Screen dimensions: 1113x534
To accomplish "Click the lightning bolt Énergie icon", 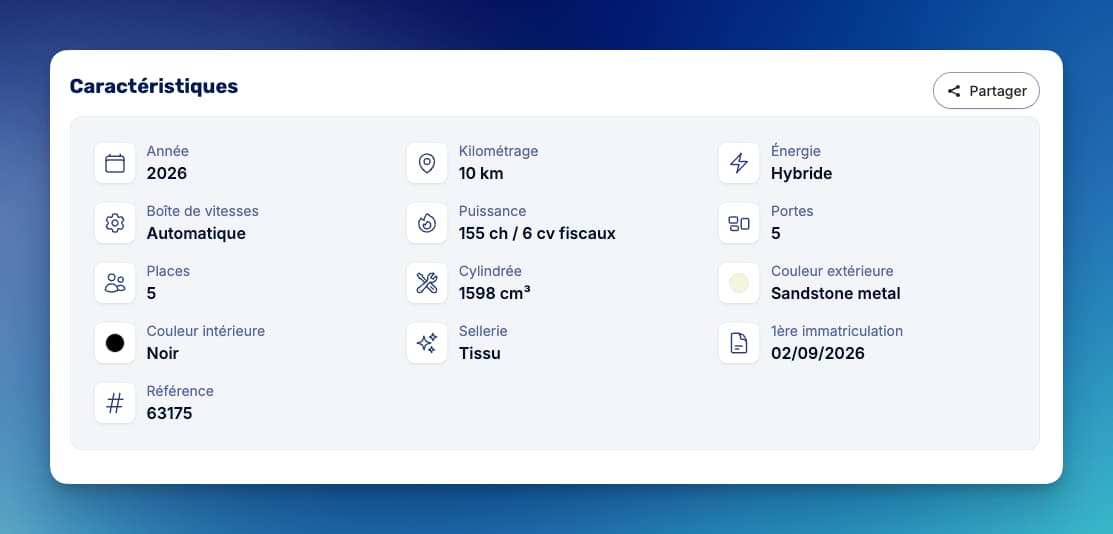I will (x=739, y=163).
